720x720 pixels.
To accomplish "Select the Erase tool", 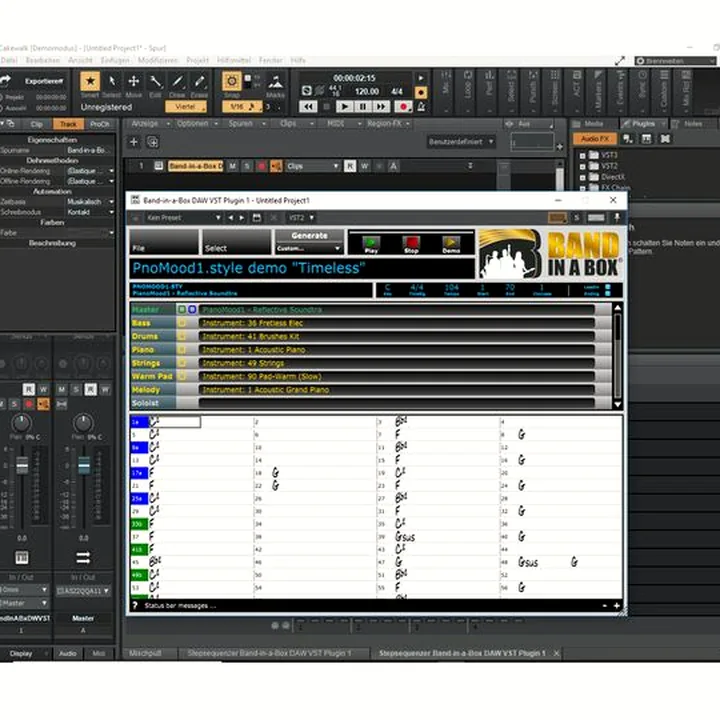I will pos(199,82).
